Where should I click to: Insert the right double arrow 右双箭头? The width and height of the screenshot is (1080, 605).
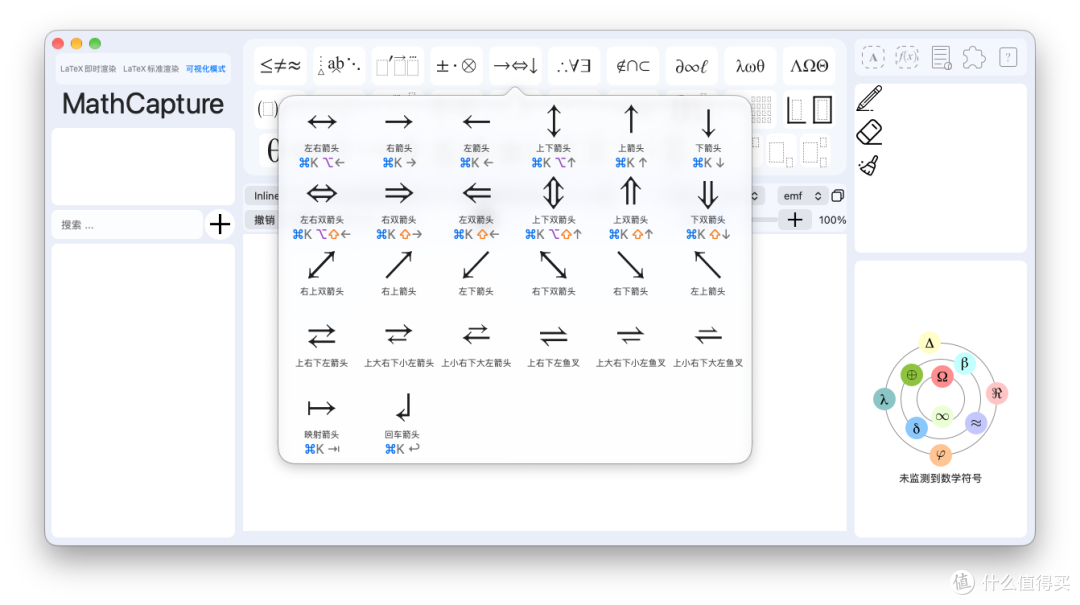pyautogui.click(x=399, y=194)
